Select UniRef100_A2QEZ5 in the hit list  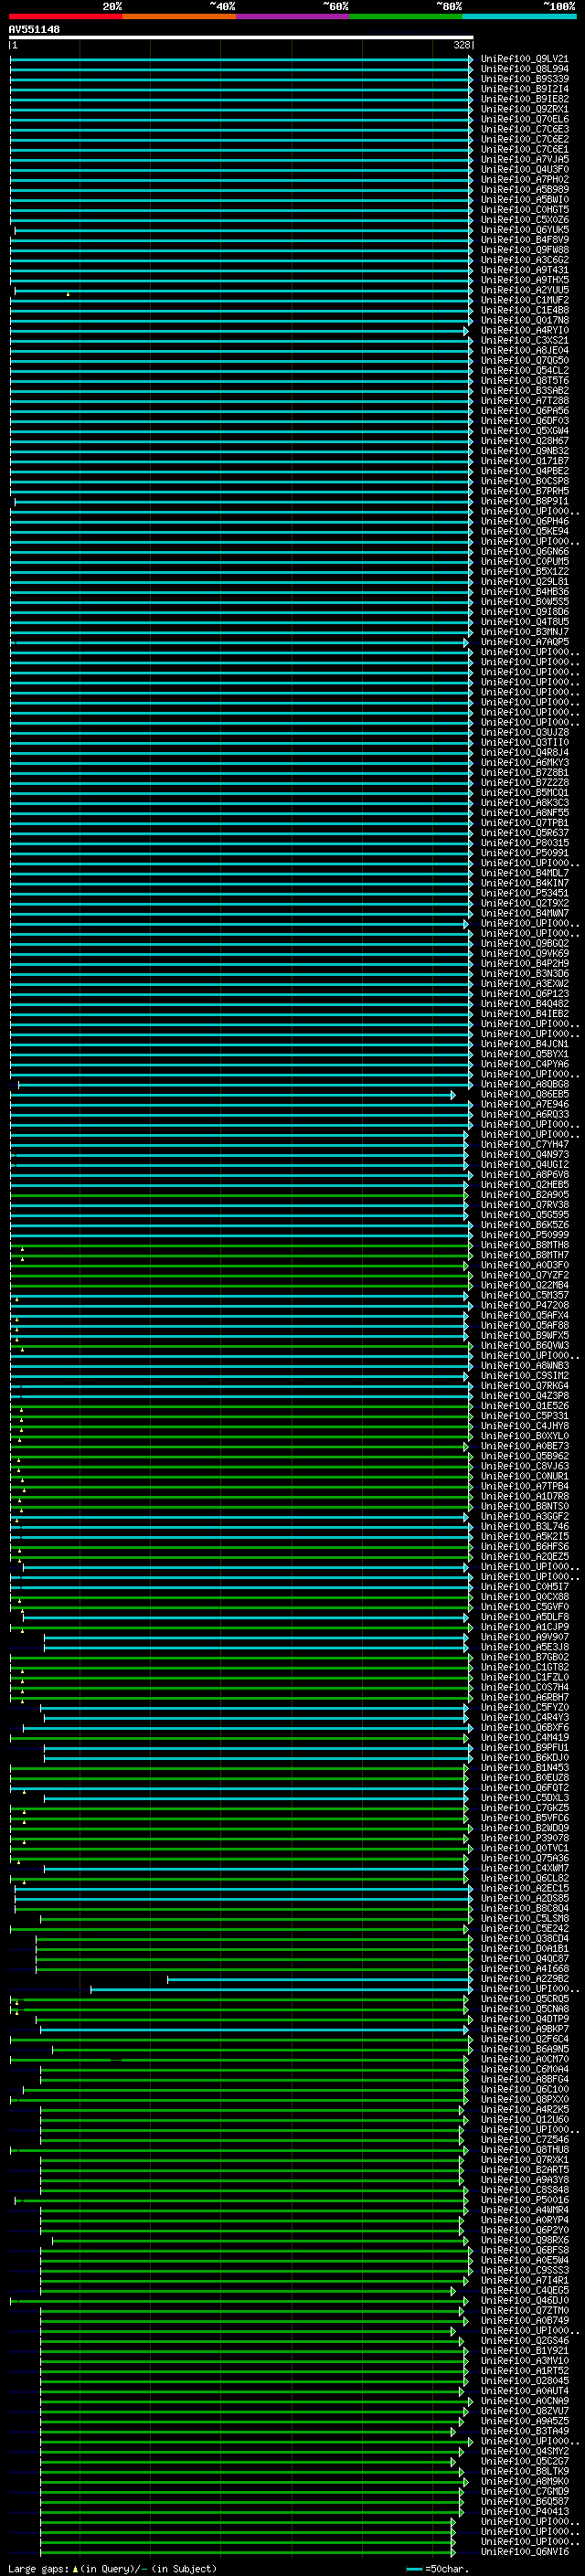pos(525,1557)
